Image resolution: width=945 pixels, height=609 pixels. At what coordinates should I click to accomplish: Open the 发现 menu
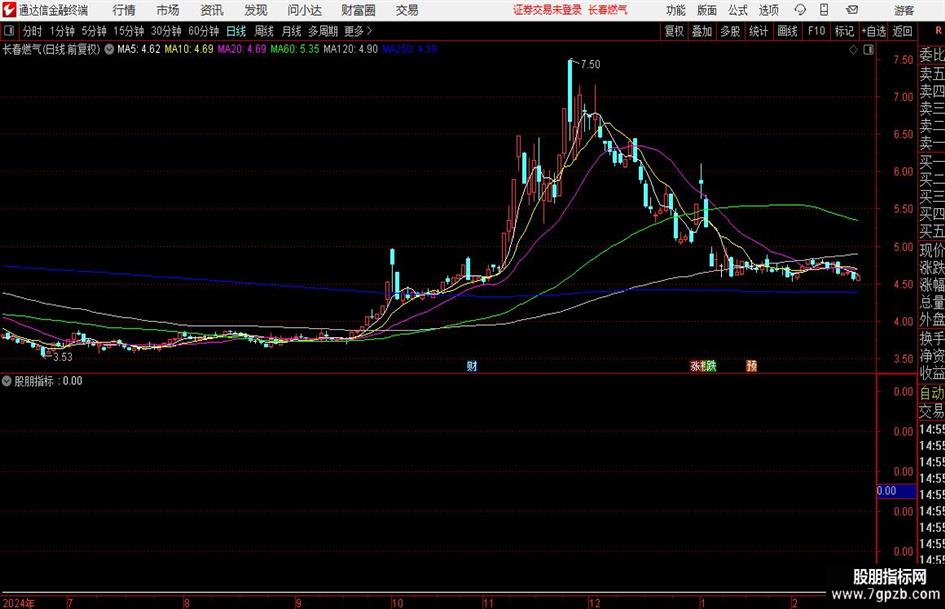click(x=256, y=10)
